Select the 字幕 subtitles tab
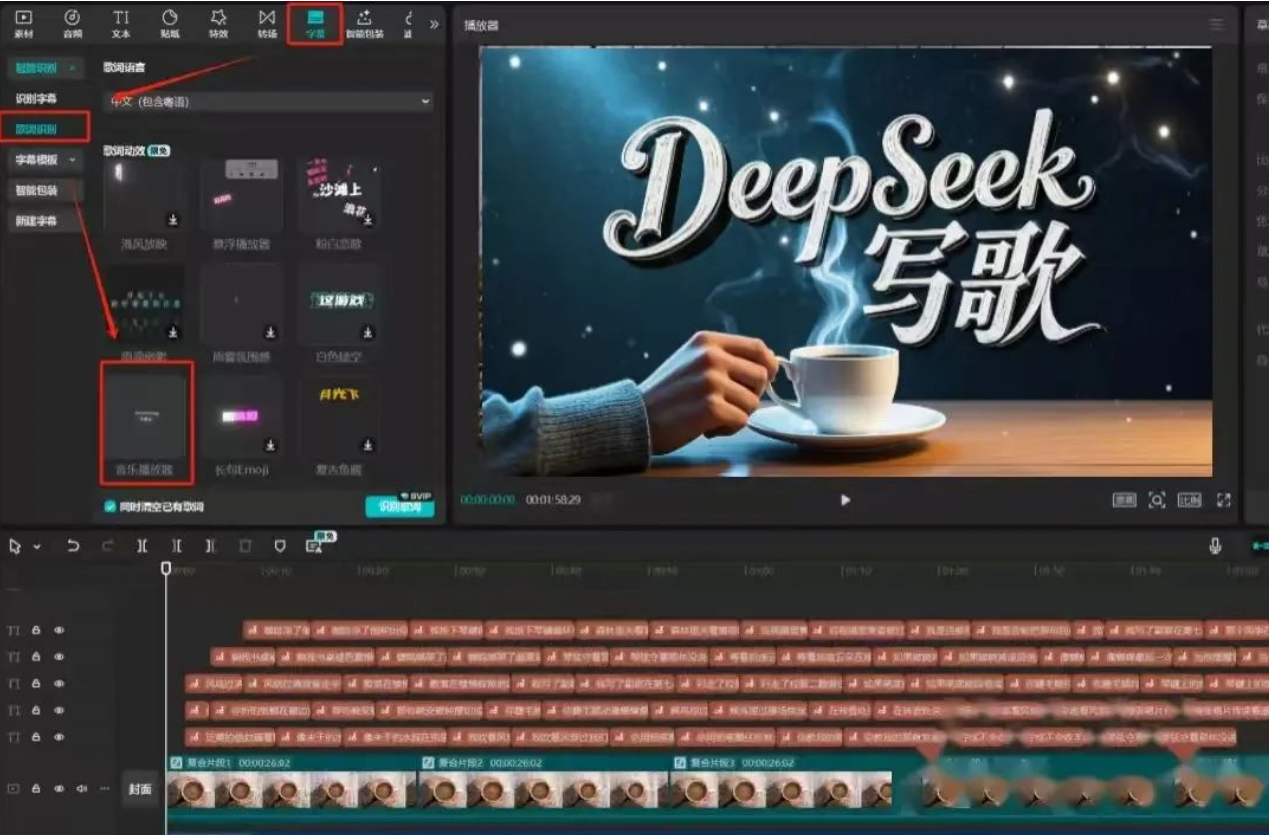Image resolution: width=1269 pixels, height=835 pixels. coord(315,23)
